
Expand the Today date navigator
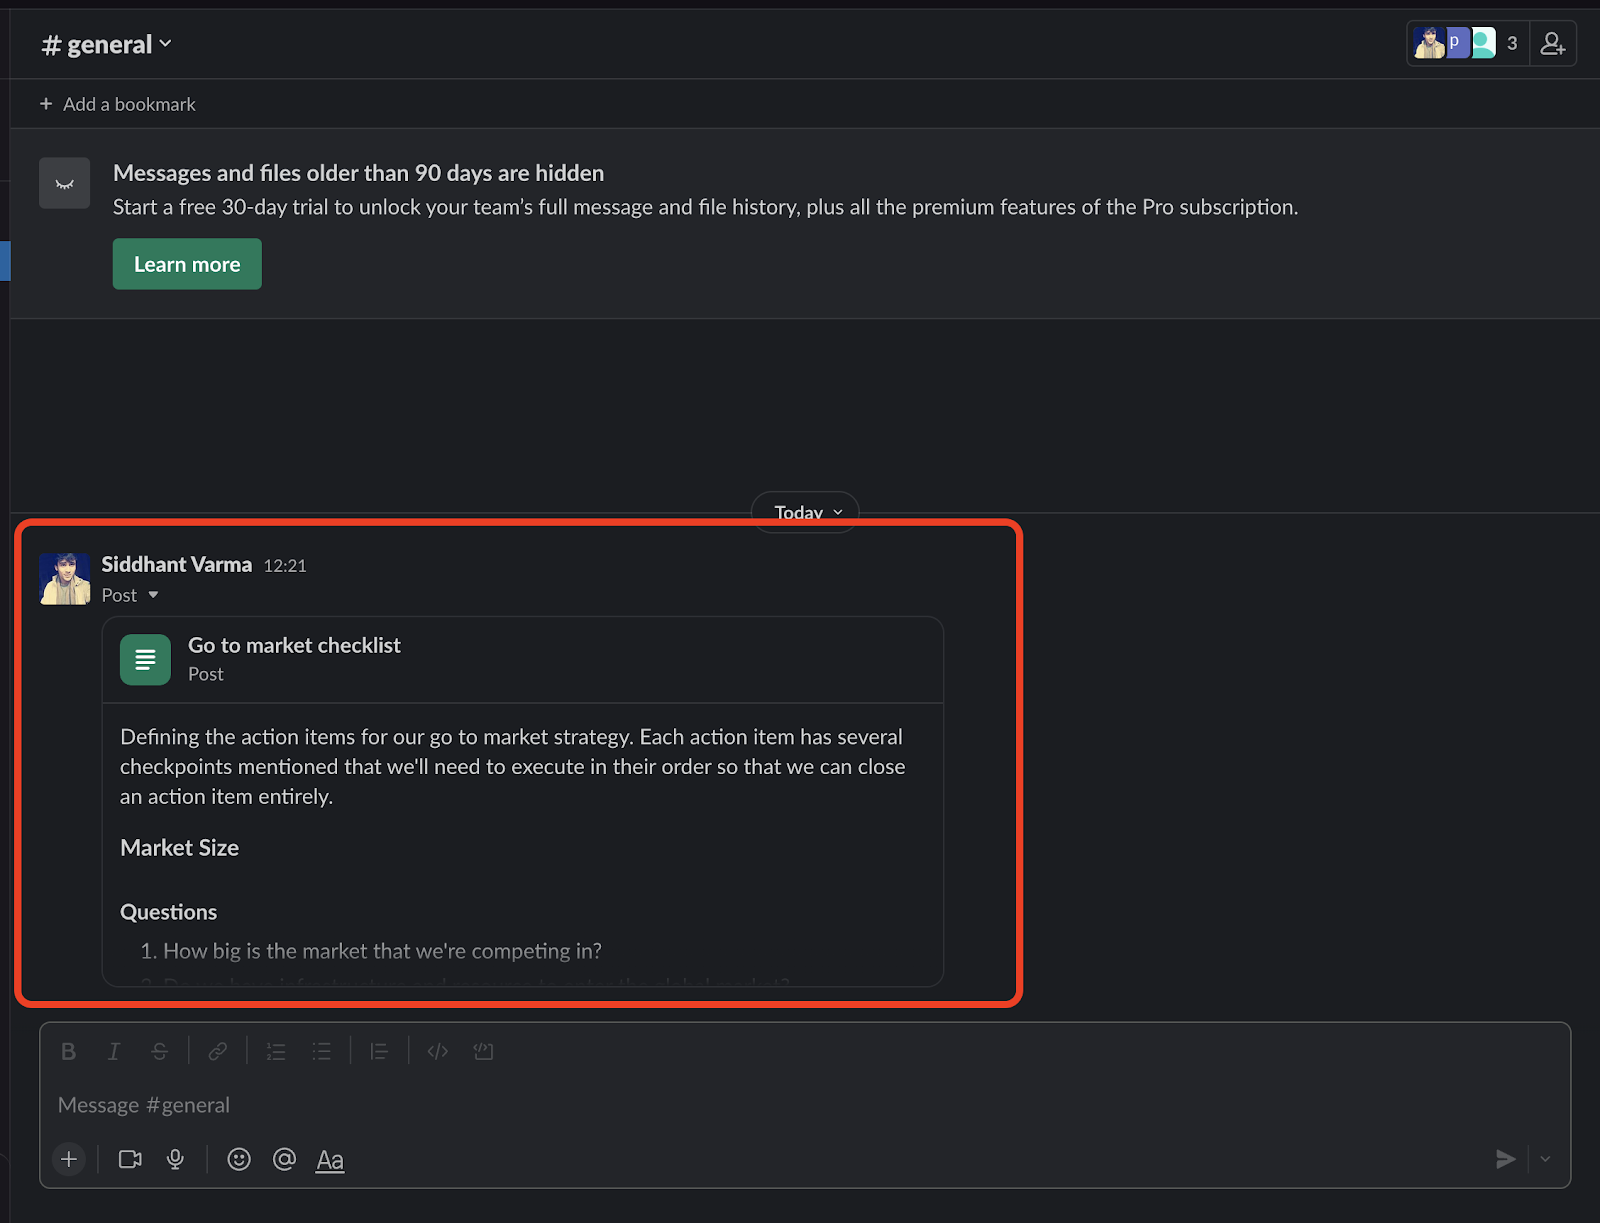click(804, 511)
